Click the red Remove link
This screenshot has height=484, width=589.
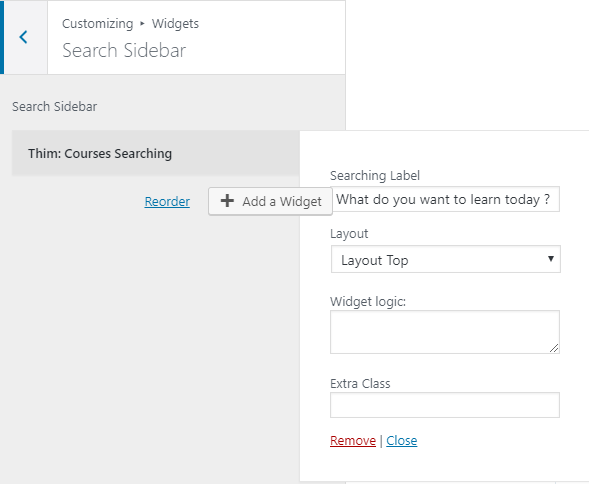click(353, 440)
